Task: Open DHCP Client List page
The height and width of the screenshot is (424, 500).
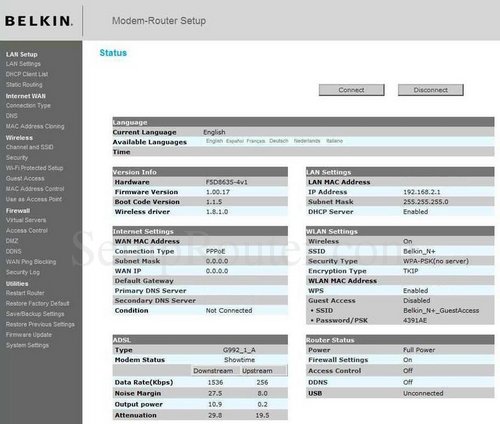Action: [27, 74]
